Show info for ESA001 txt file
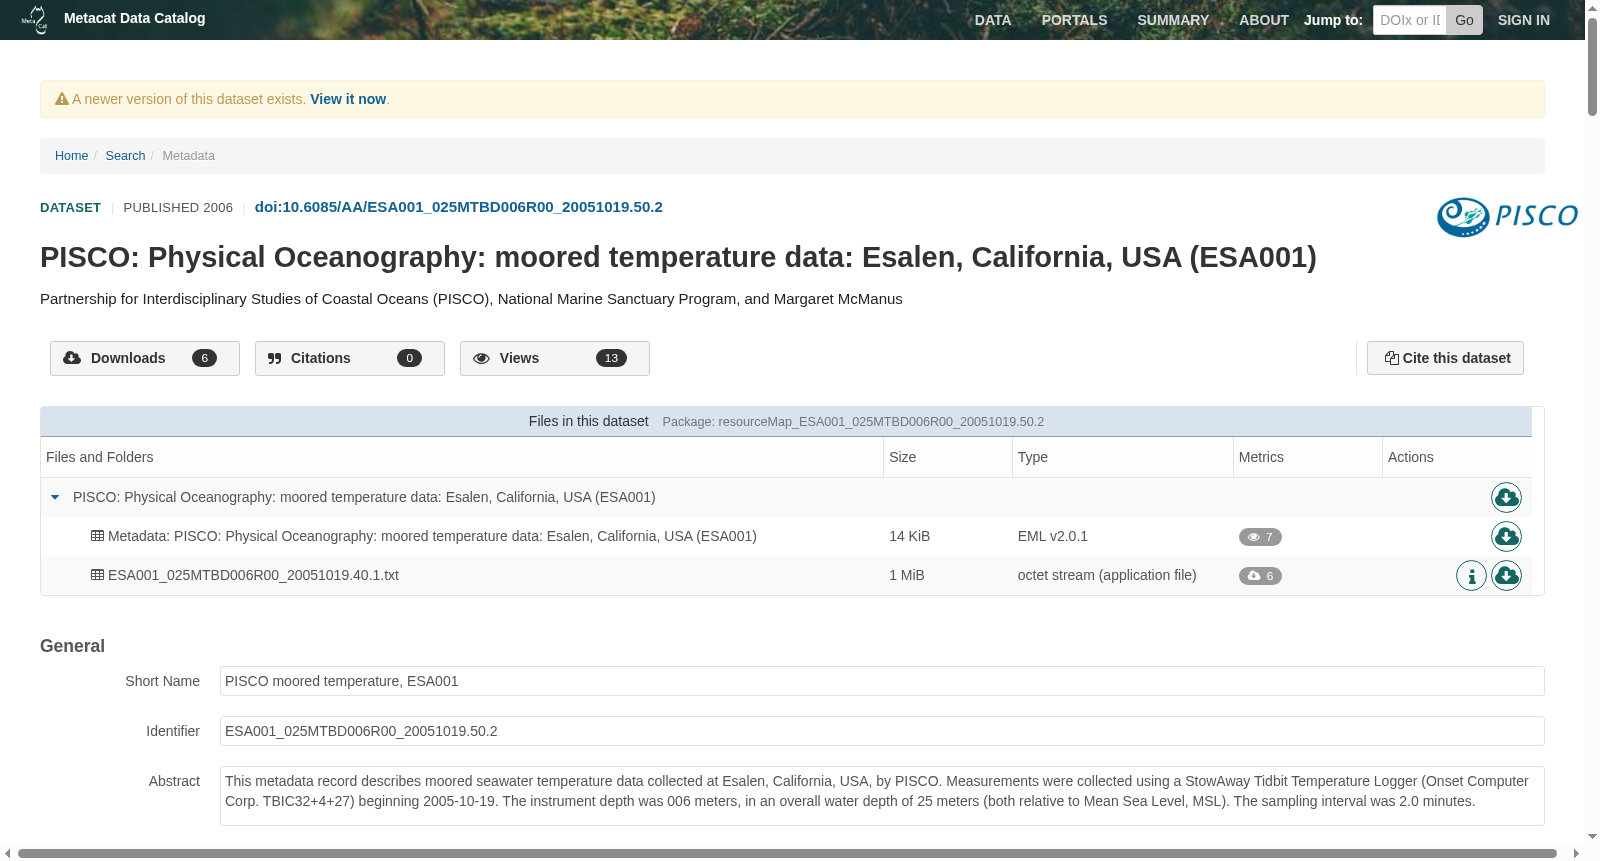The height and width of the screenshot is (861, 1600). click(x=1471, y=575)
